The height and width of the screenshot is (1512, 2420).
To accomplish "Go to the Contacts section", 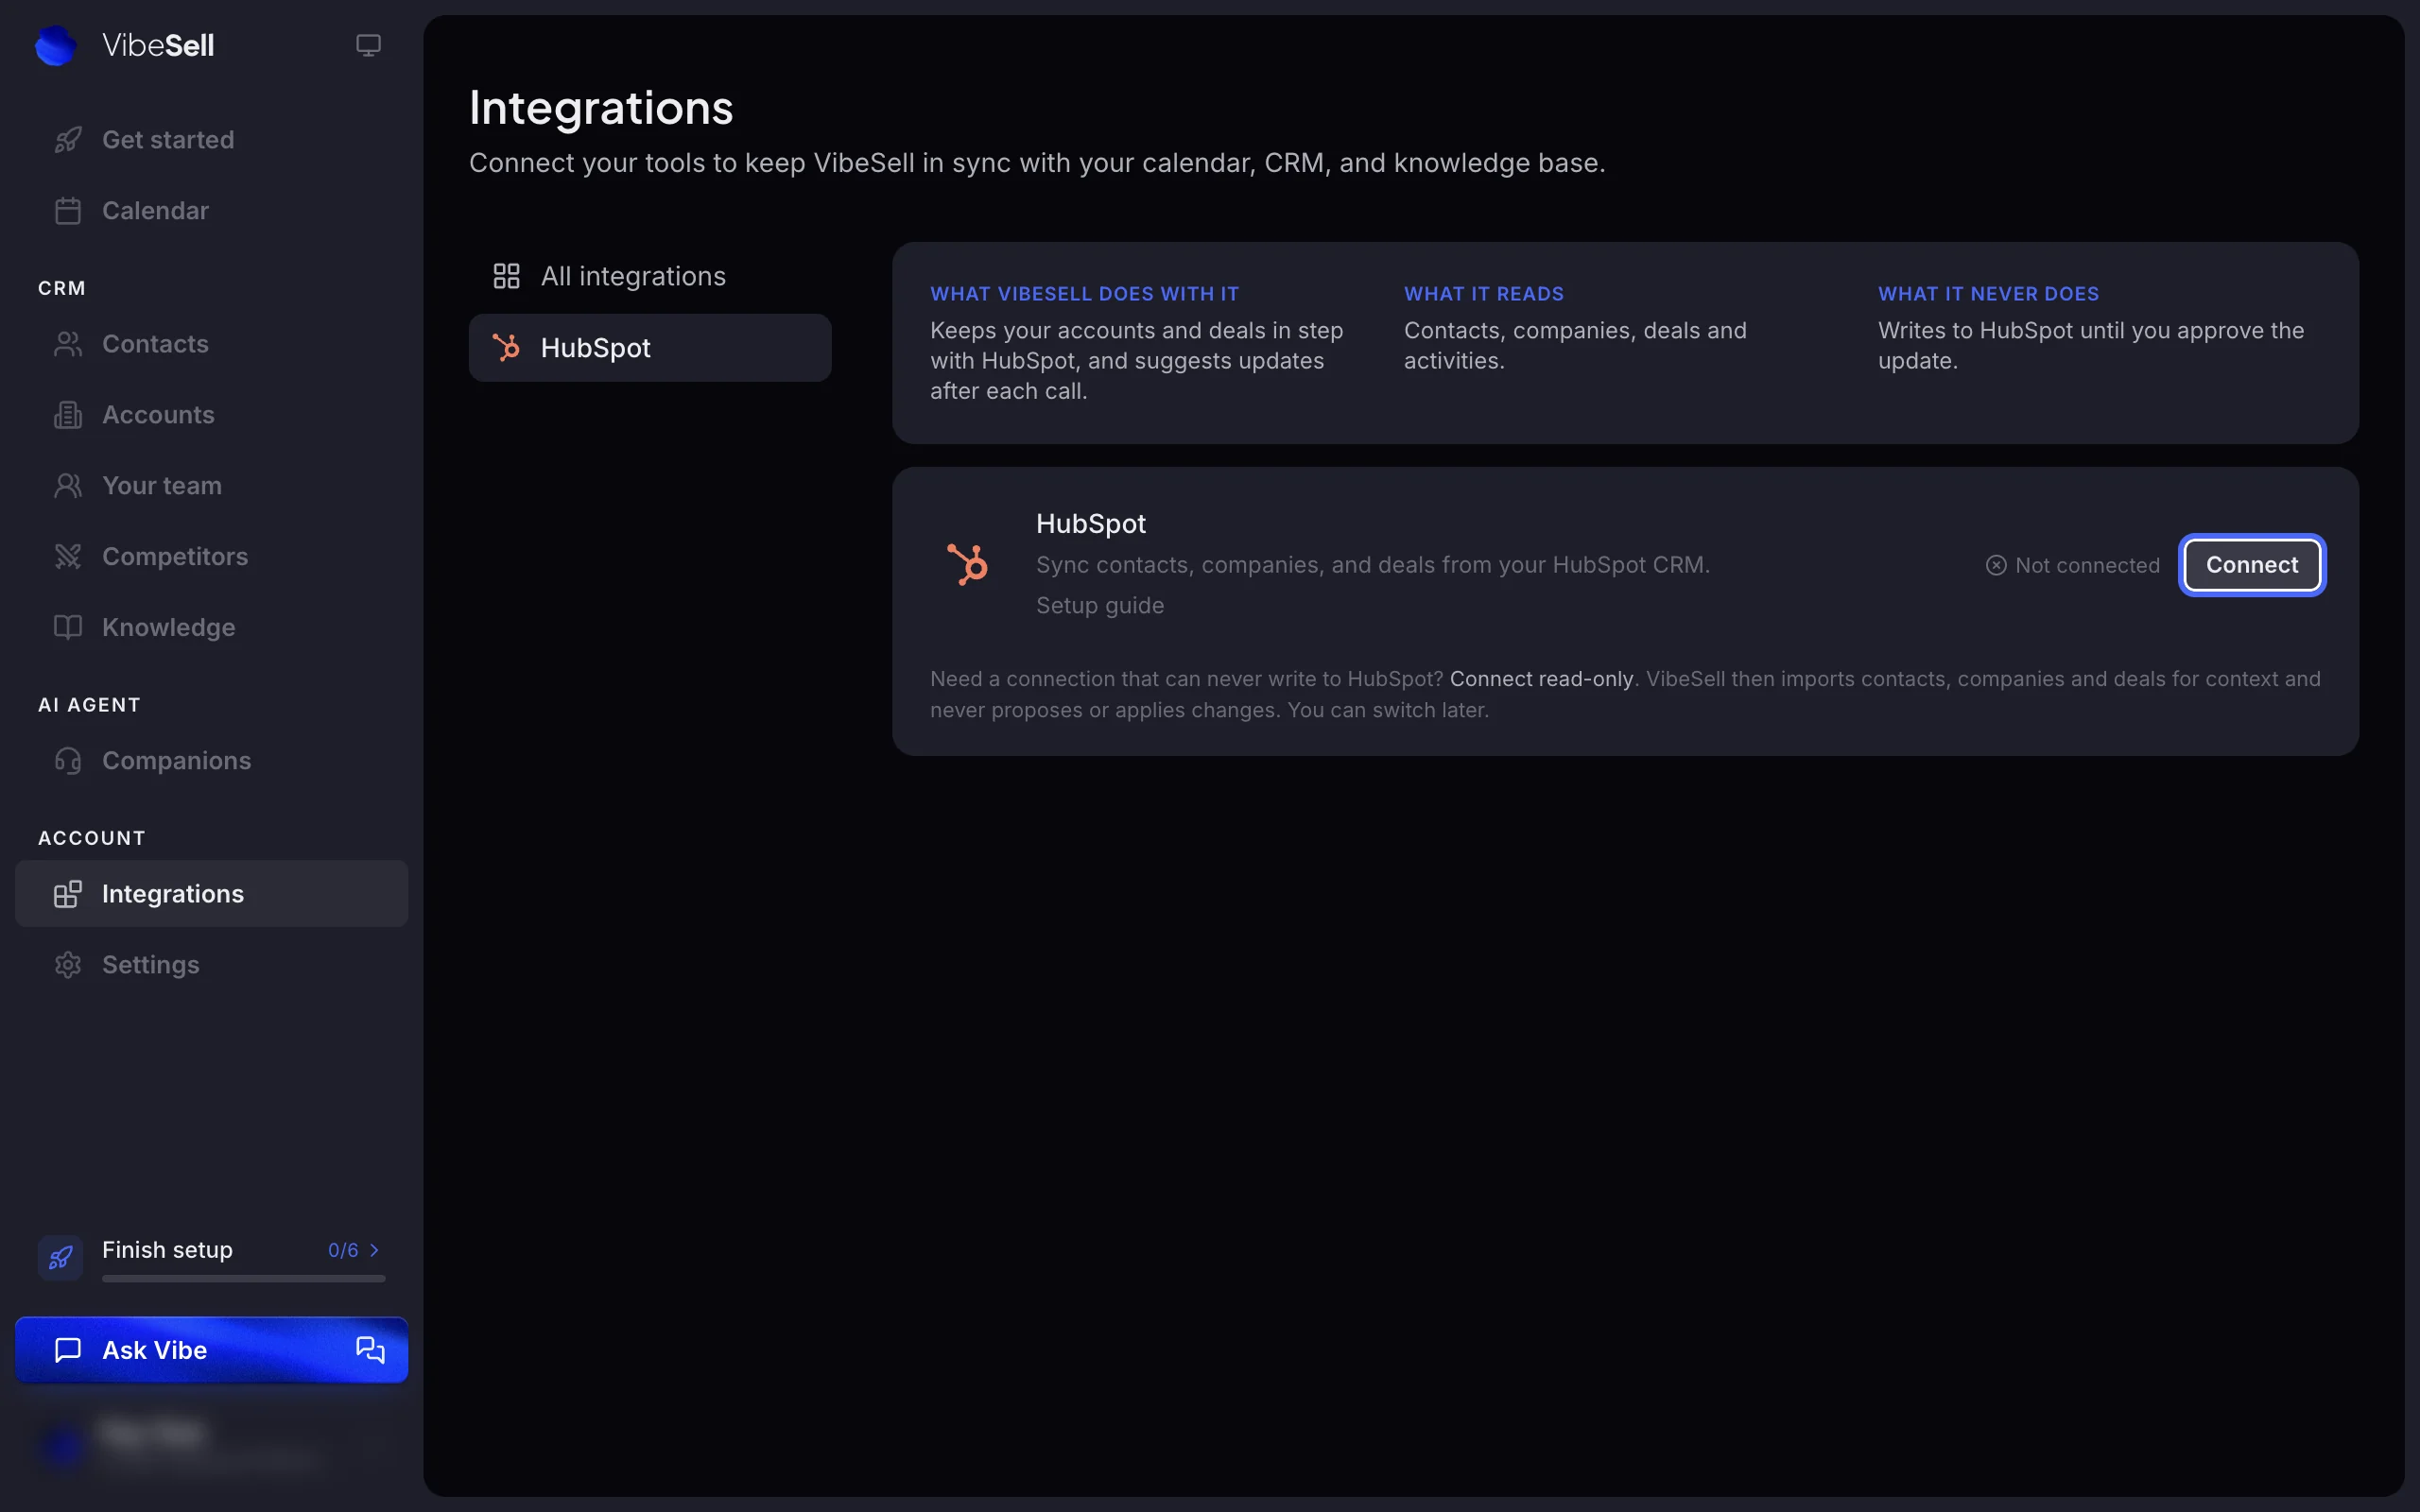I will point(211,344).
